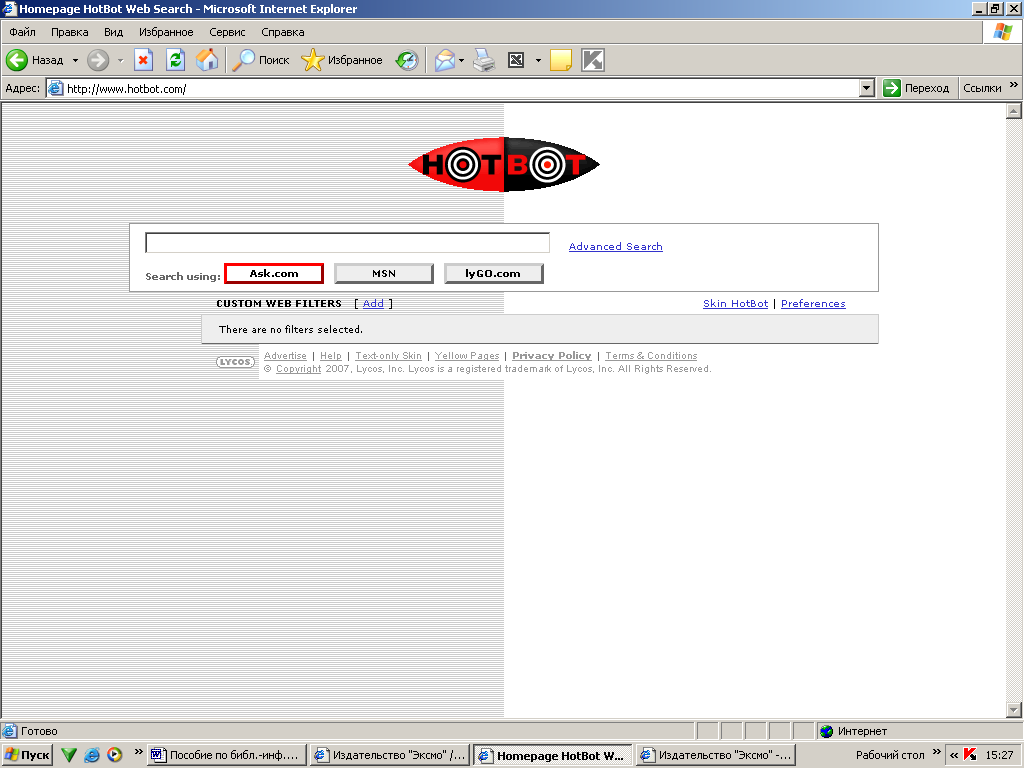Image resolution: width=1024 pixels, height=768 pixels.
Task: Open the Сервис menu
Action: pyautogui.click(x=227, y=32)
